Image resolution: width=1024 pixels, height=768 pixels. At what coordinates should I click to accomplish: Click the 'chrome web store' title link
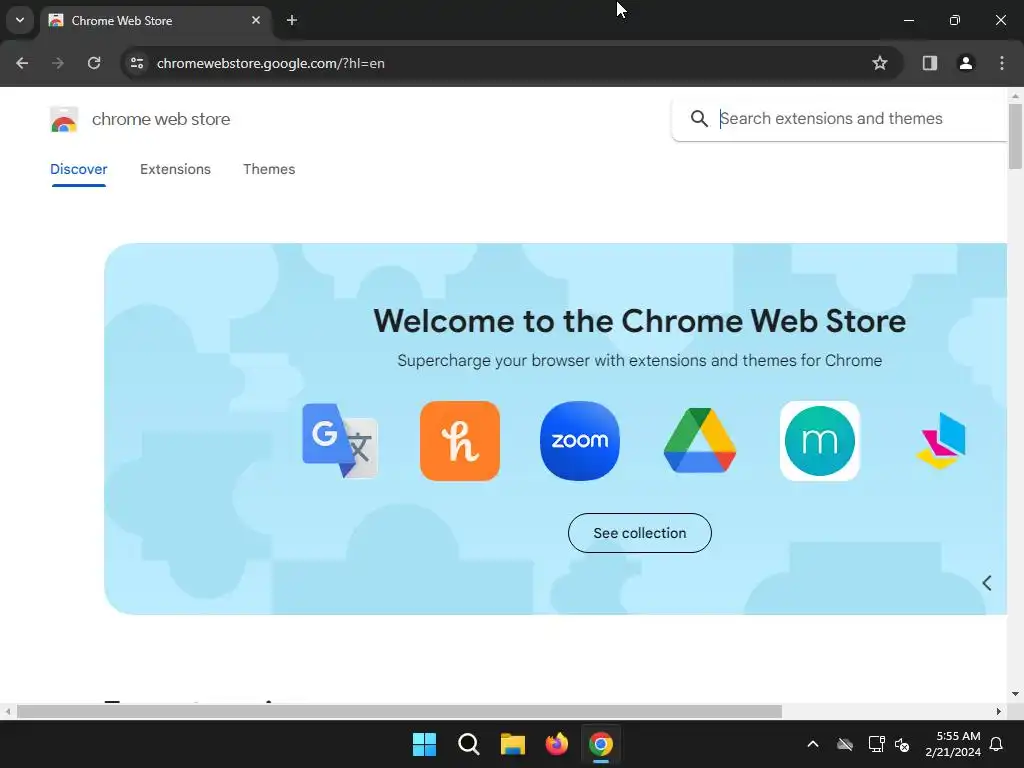(x=161, y=120)
